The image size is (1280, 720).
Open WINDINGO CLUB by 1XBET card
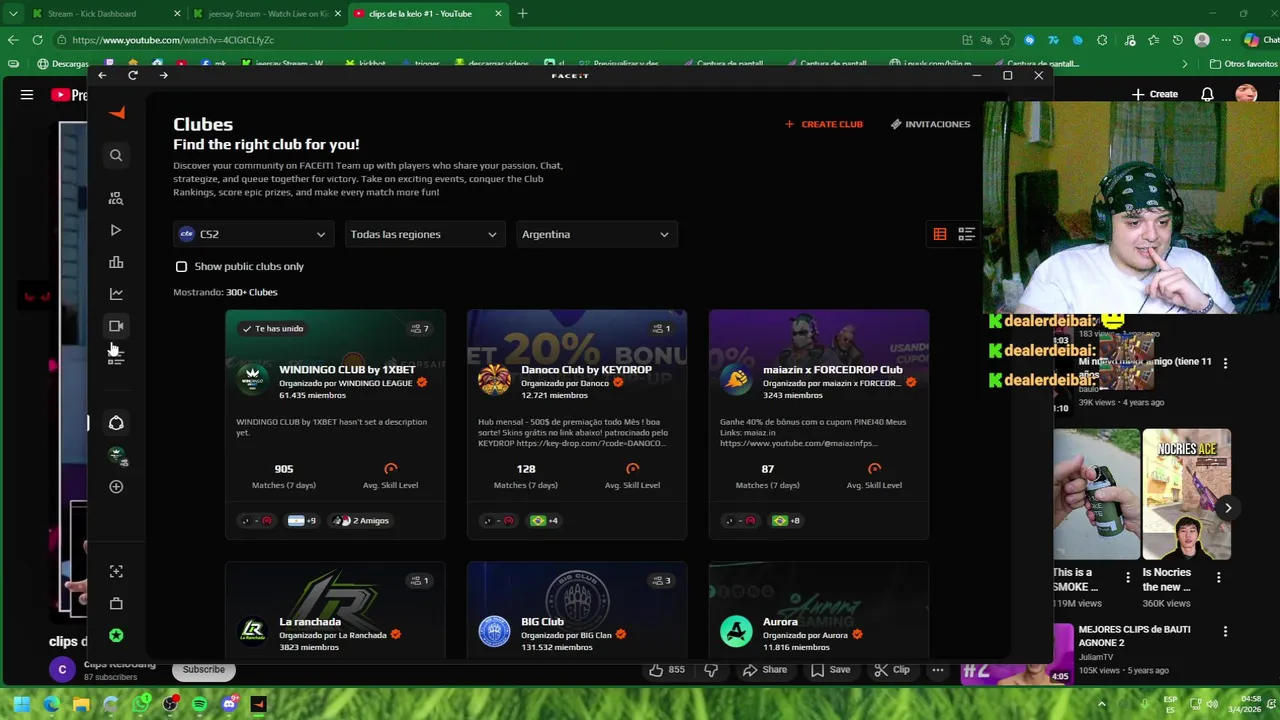(335, 424)
